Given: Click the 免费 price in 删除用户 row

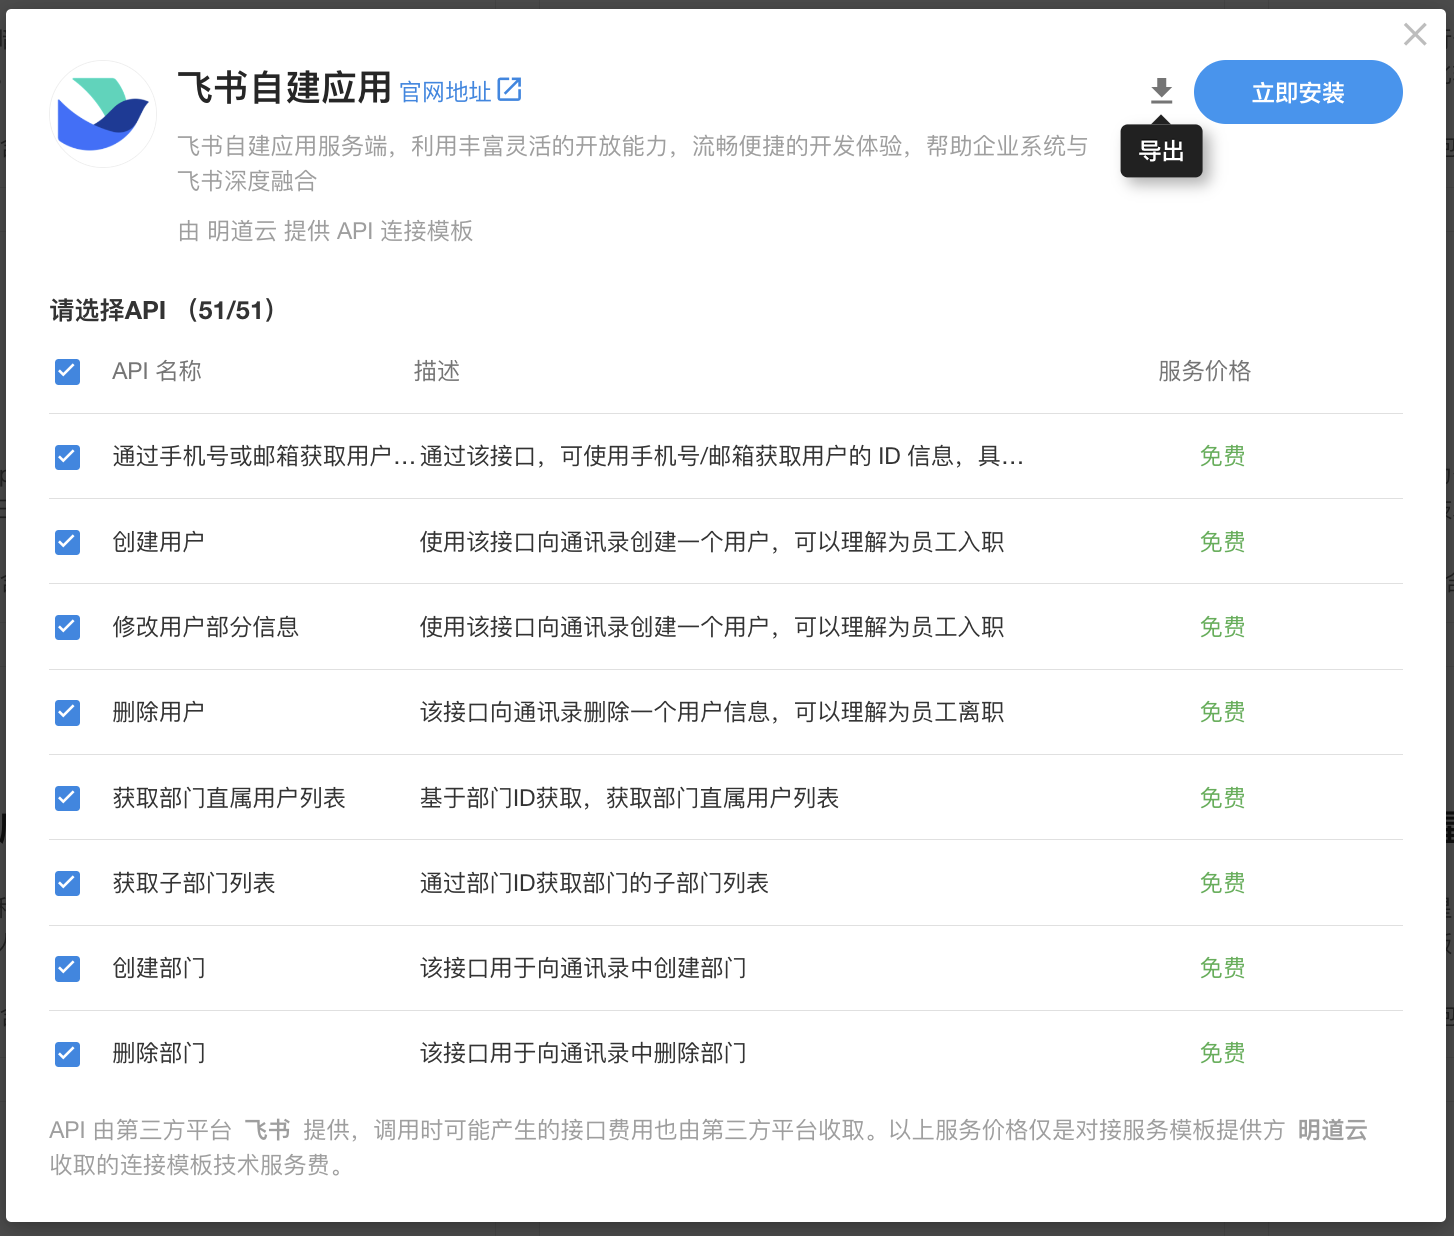Looking at the screenshot, I should 1222,712.
